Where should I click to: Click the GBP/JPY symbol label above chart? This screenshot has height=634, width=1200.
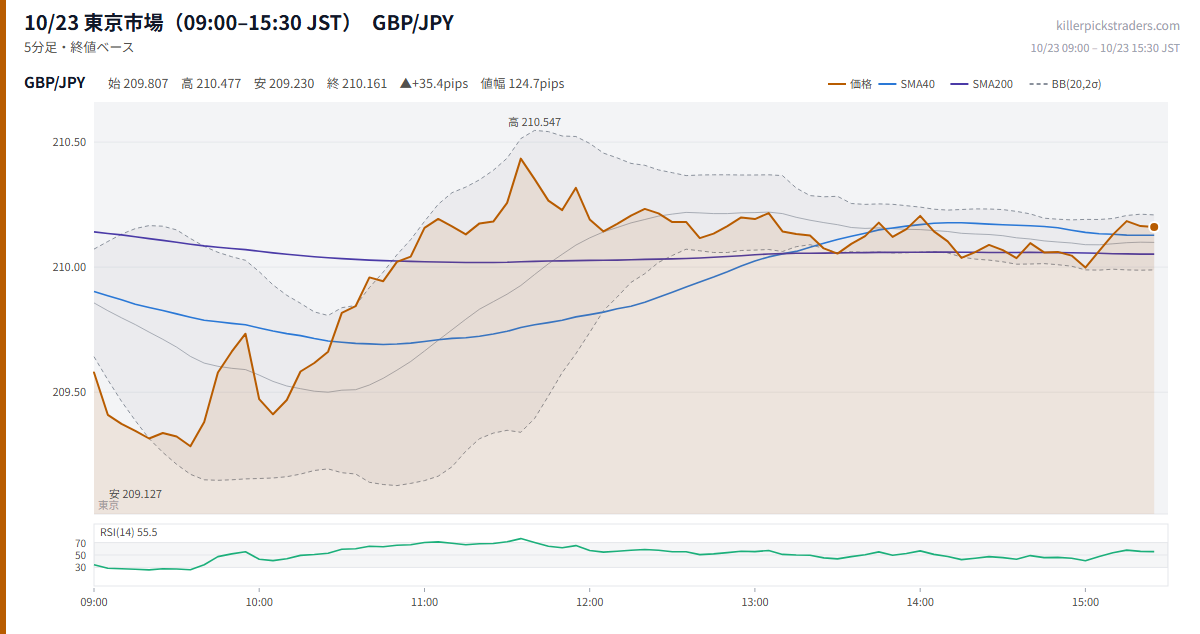pyautogui.click(x=55, y=83)
